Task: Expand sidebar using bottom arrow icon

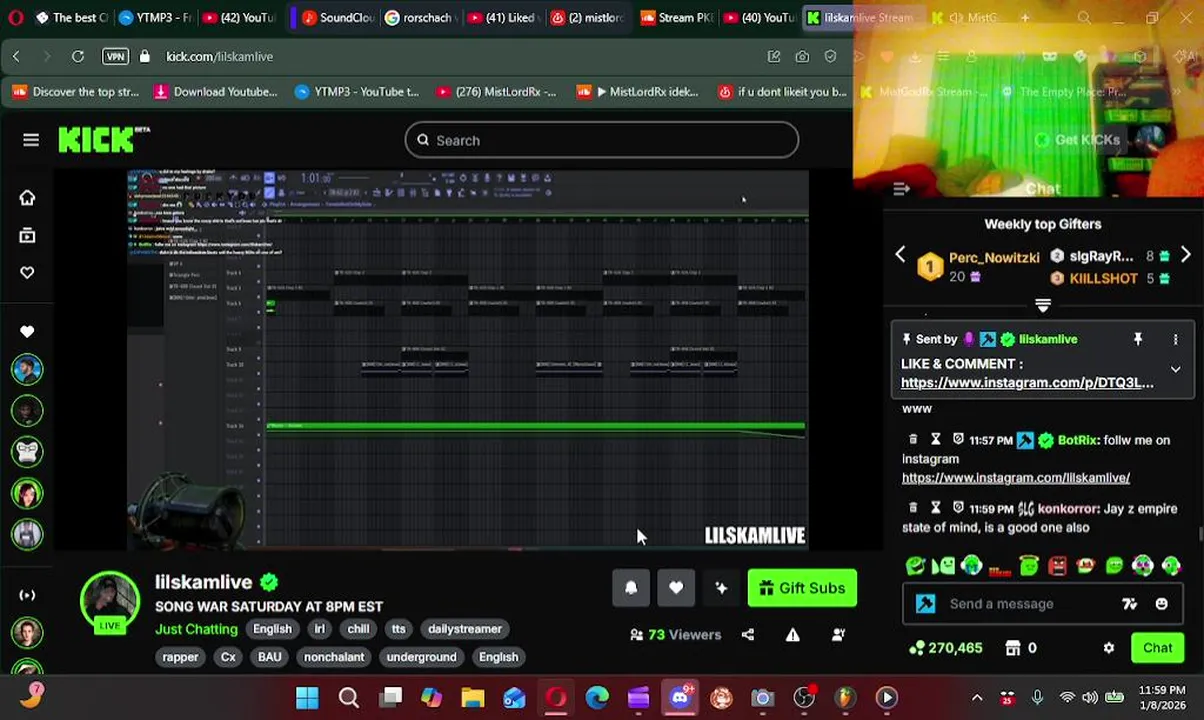Action: (27, 595)
